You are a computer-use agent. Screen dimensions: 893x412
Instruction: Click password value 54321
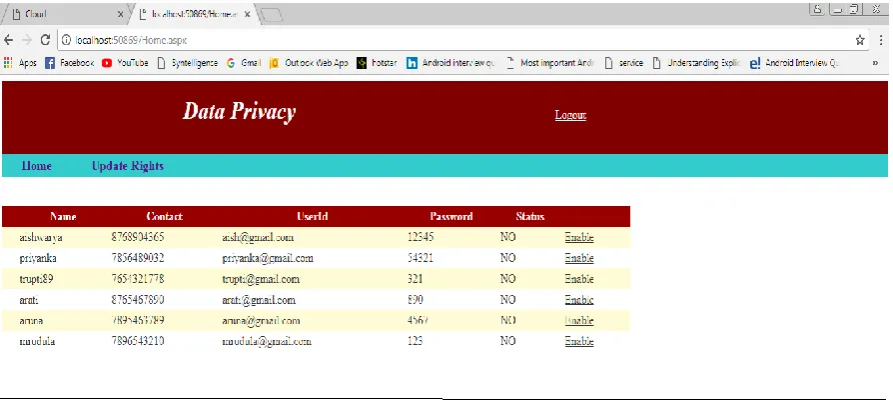[x=420, y=258]
